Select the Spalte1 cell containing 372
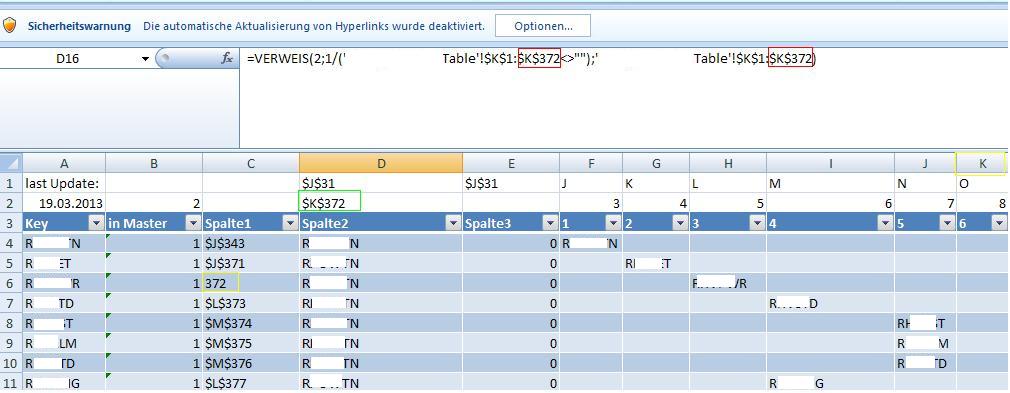 click(251, 283)
